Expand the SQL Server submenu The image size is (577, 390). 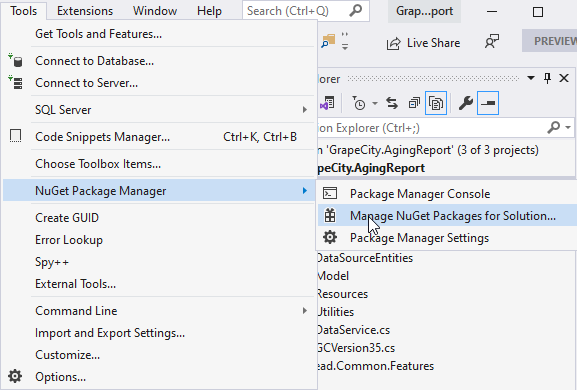pos(159,110)
